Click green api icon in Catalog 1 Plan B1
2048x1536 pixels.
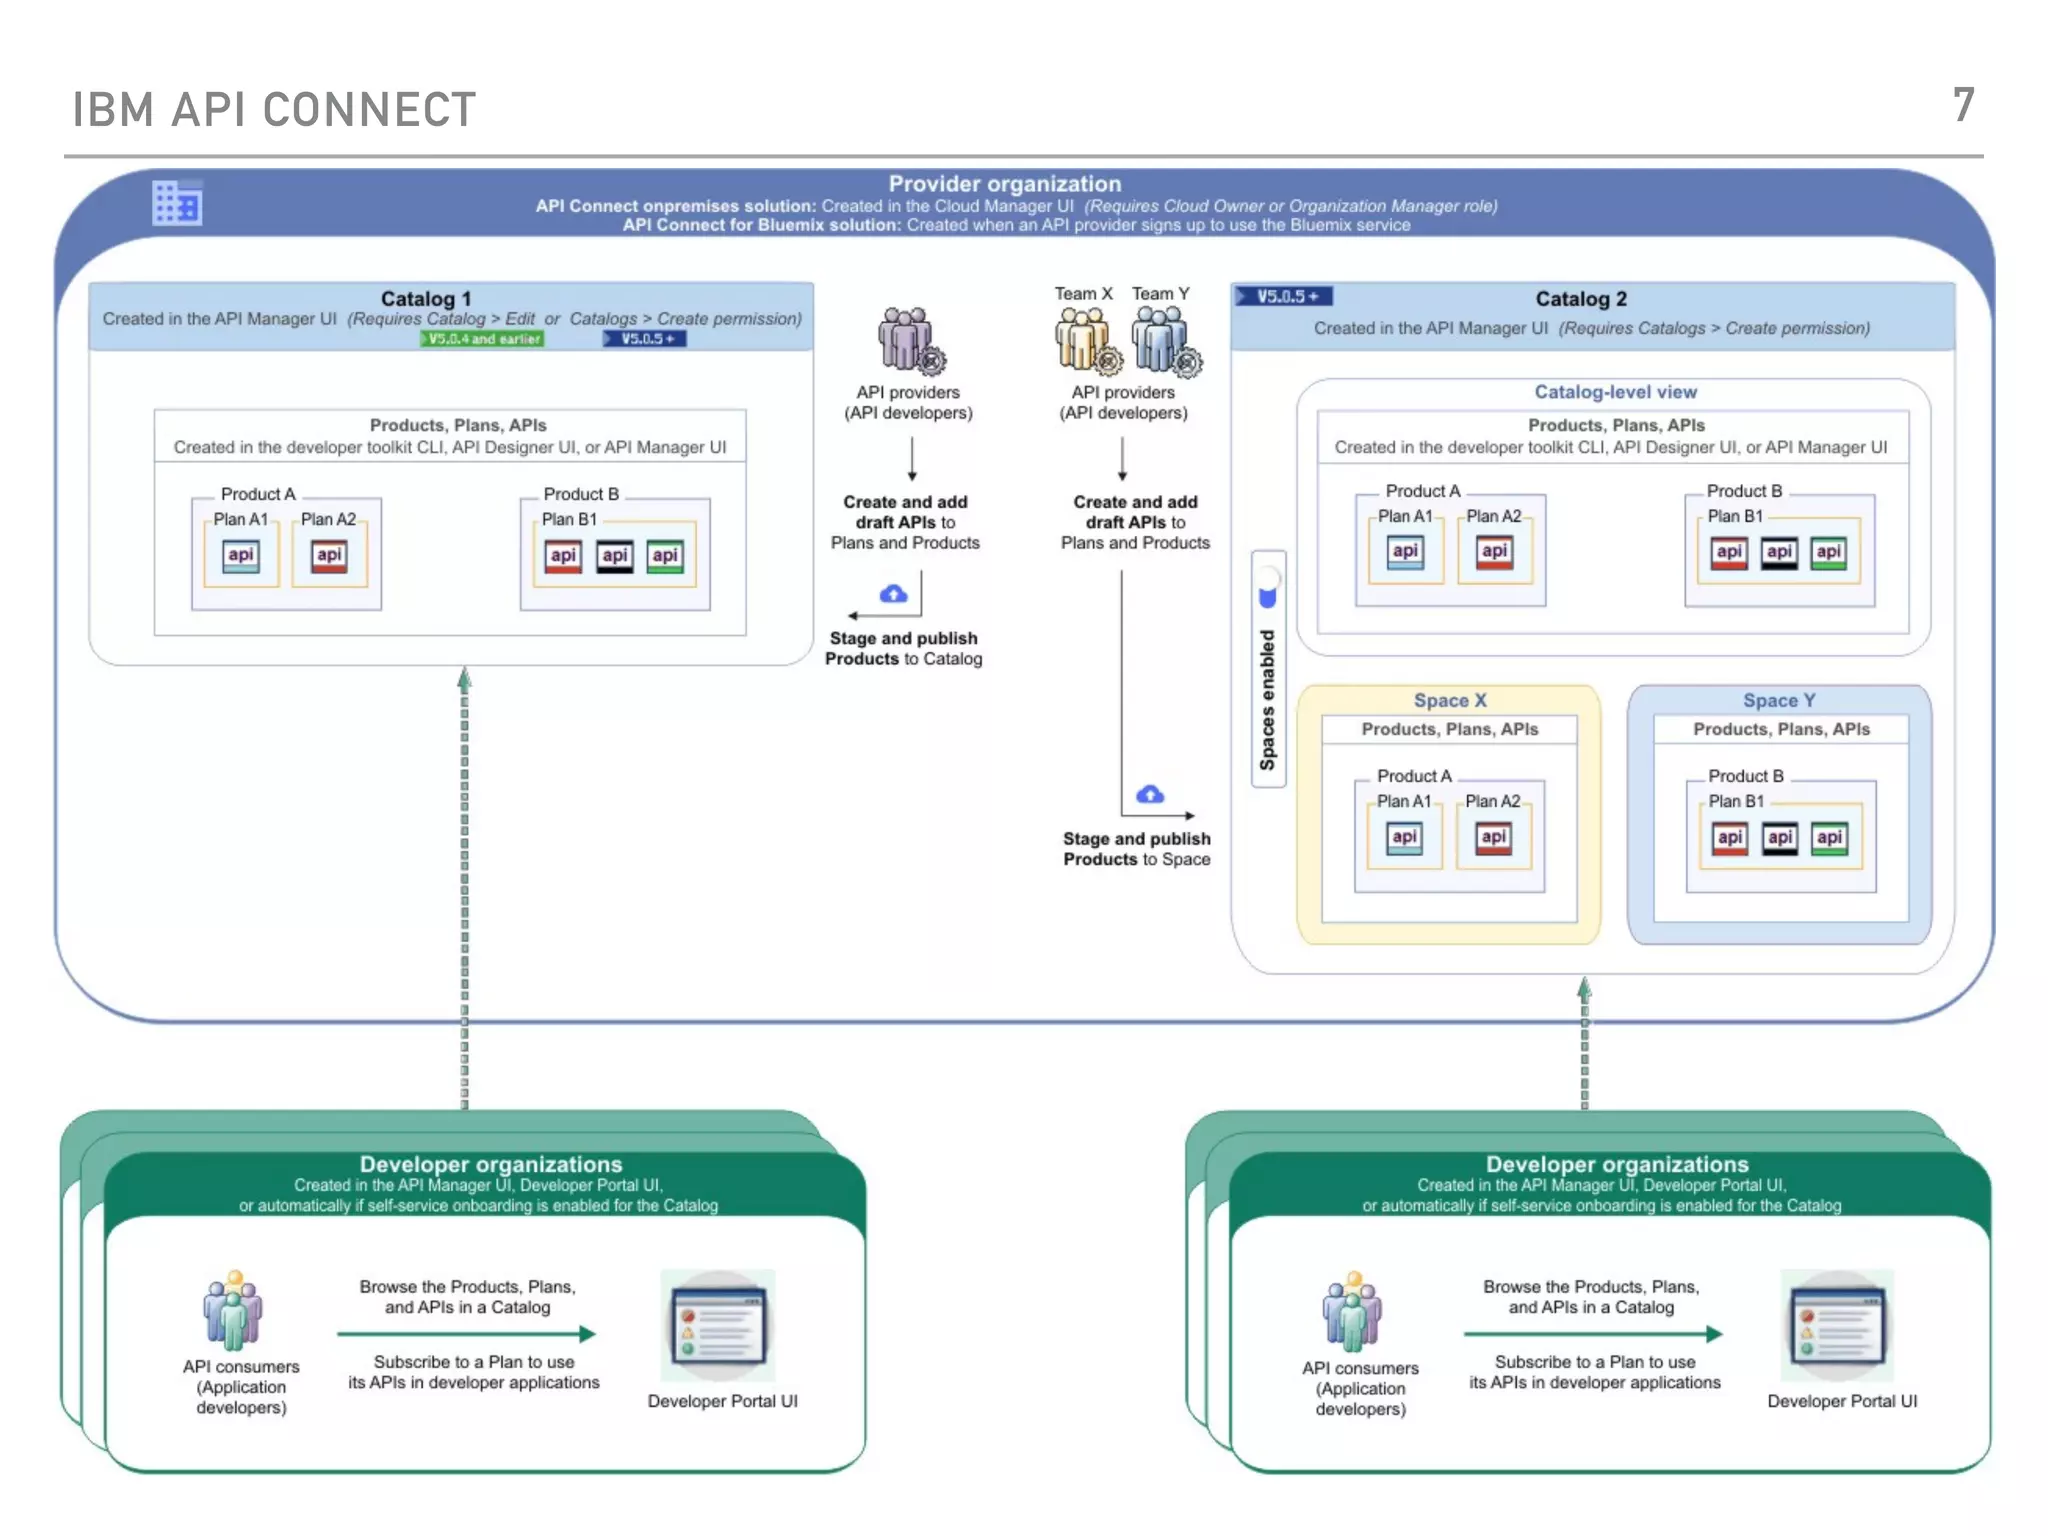[665, 557]
